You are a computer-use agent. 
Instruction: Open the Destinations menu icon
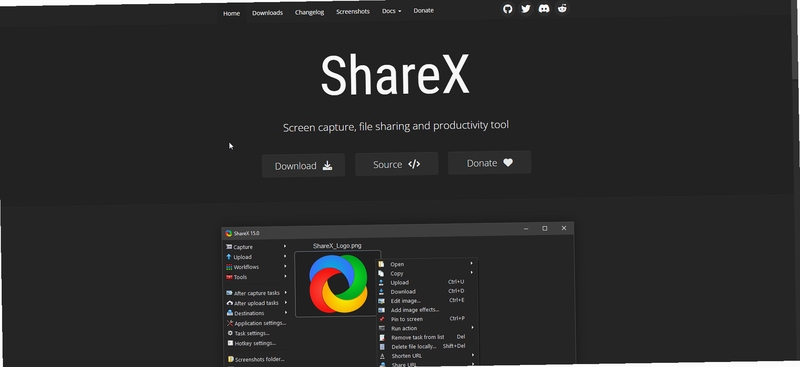coord(230,313)
